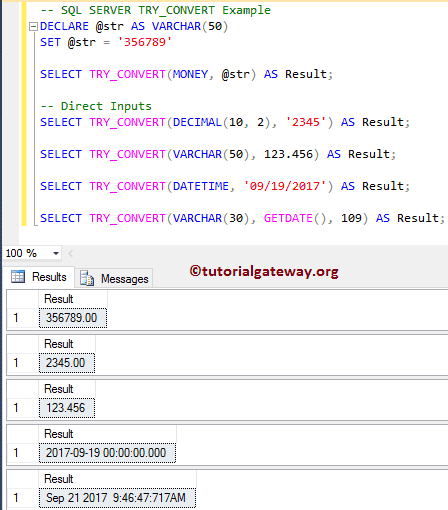Click the SQL SERVER TRY_CONVERT Example comment
The image size is (448, 510).
(x=155, y=10)
